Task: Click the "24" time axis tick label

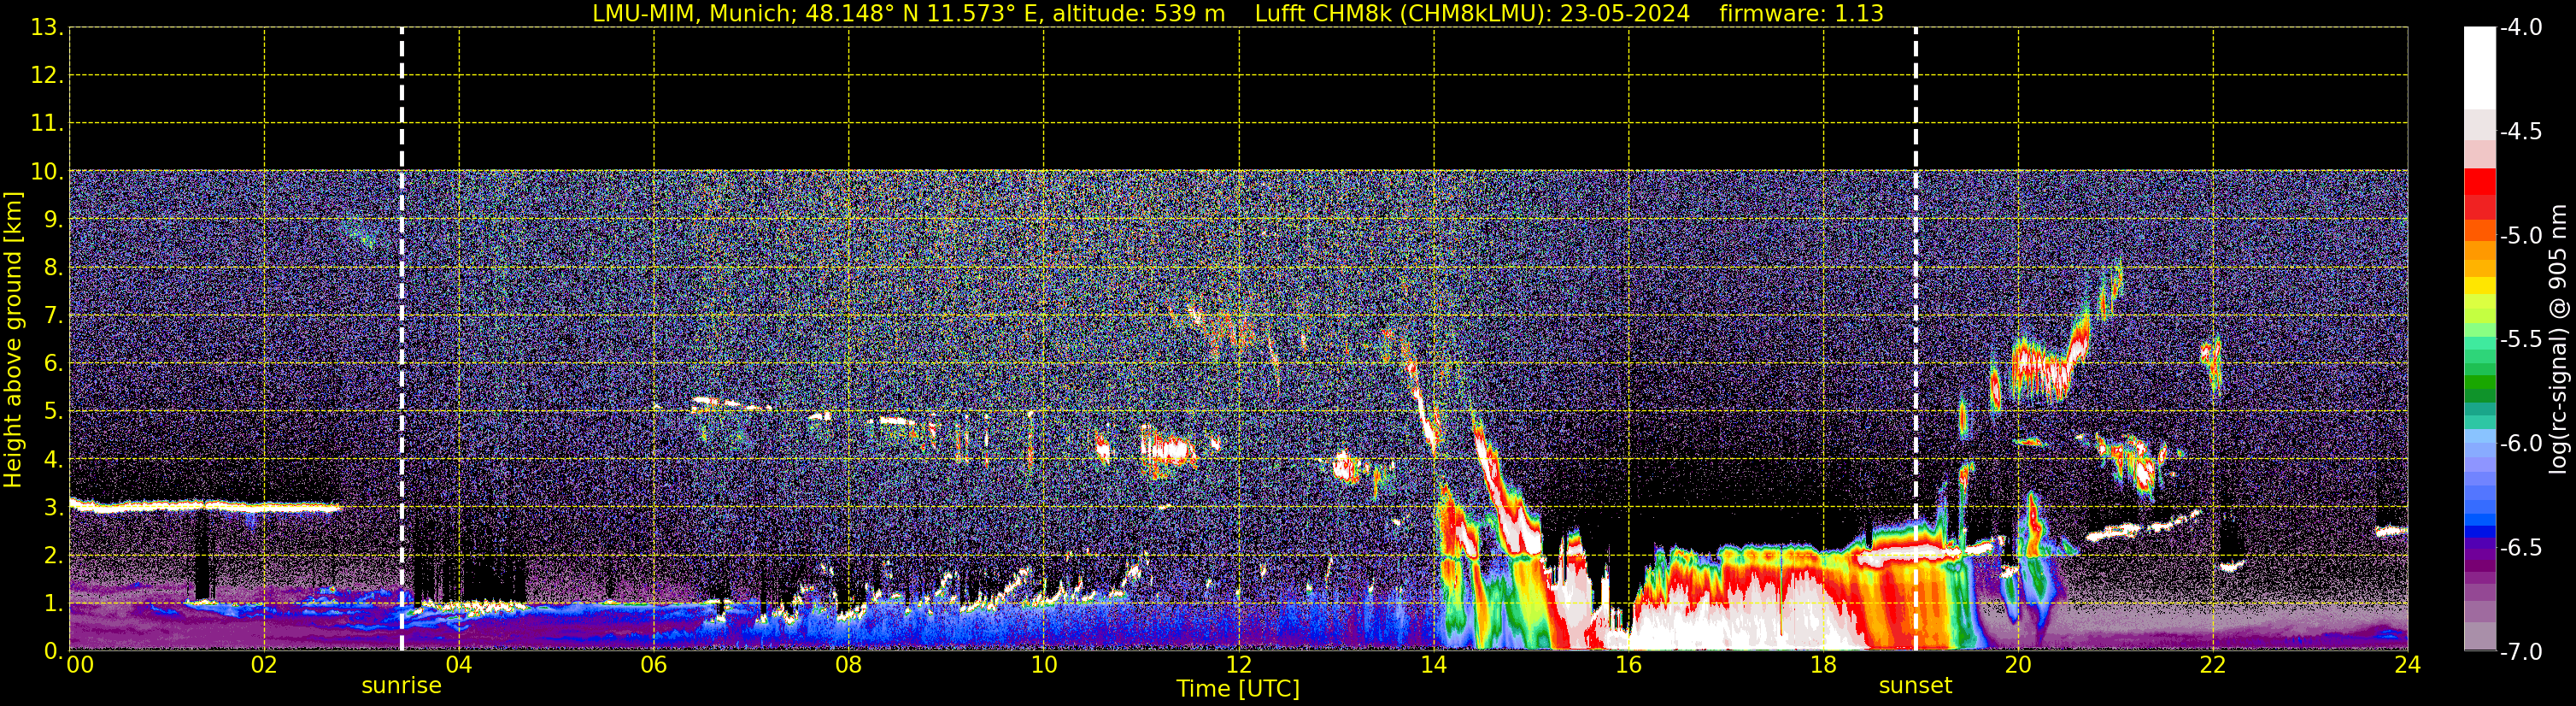Action: click(x=2407, y=665)
